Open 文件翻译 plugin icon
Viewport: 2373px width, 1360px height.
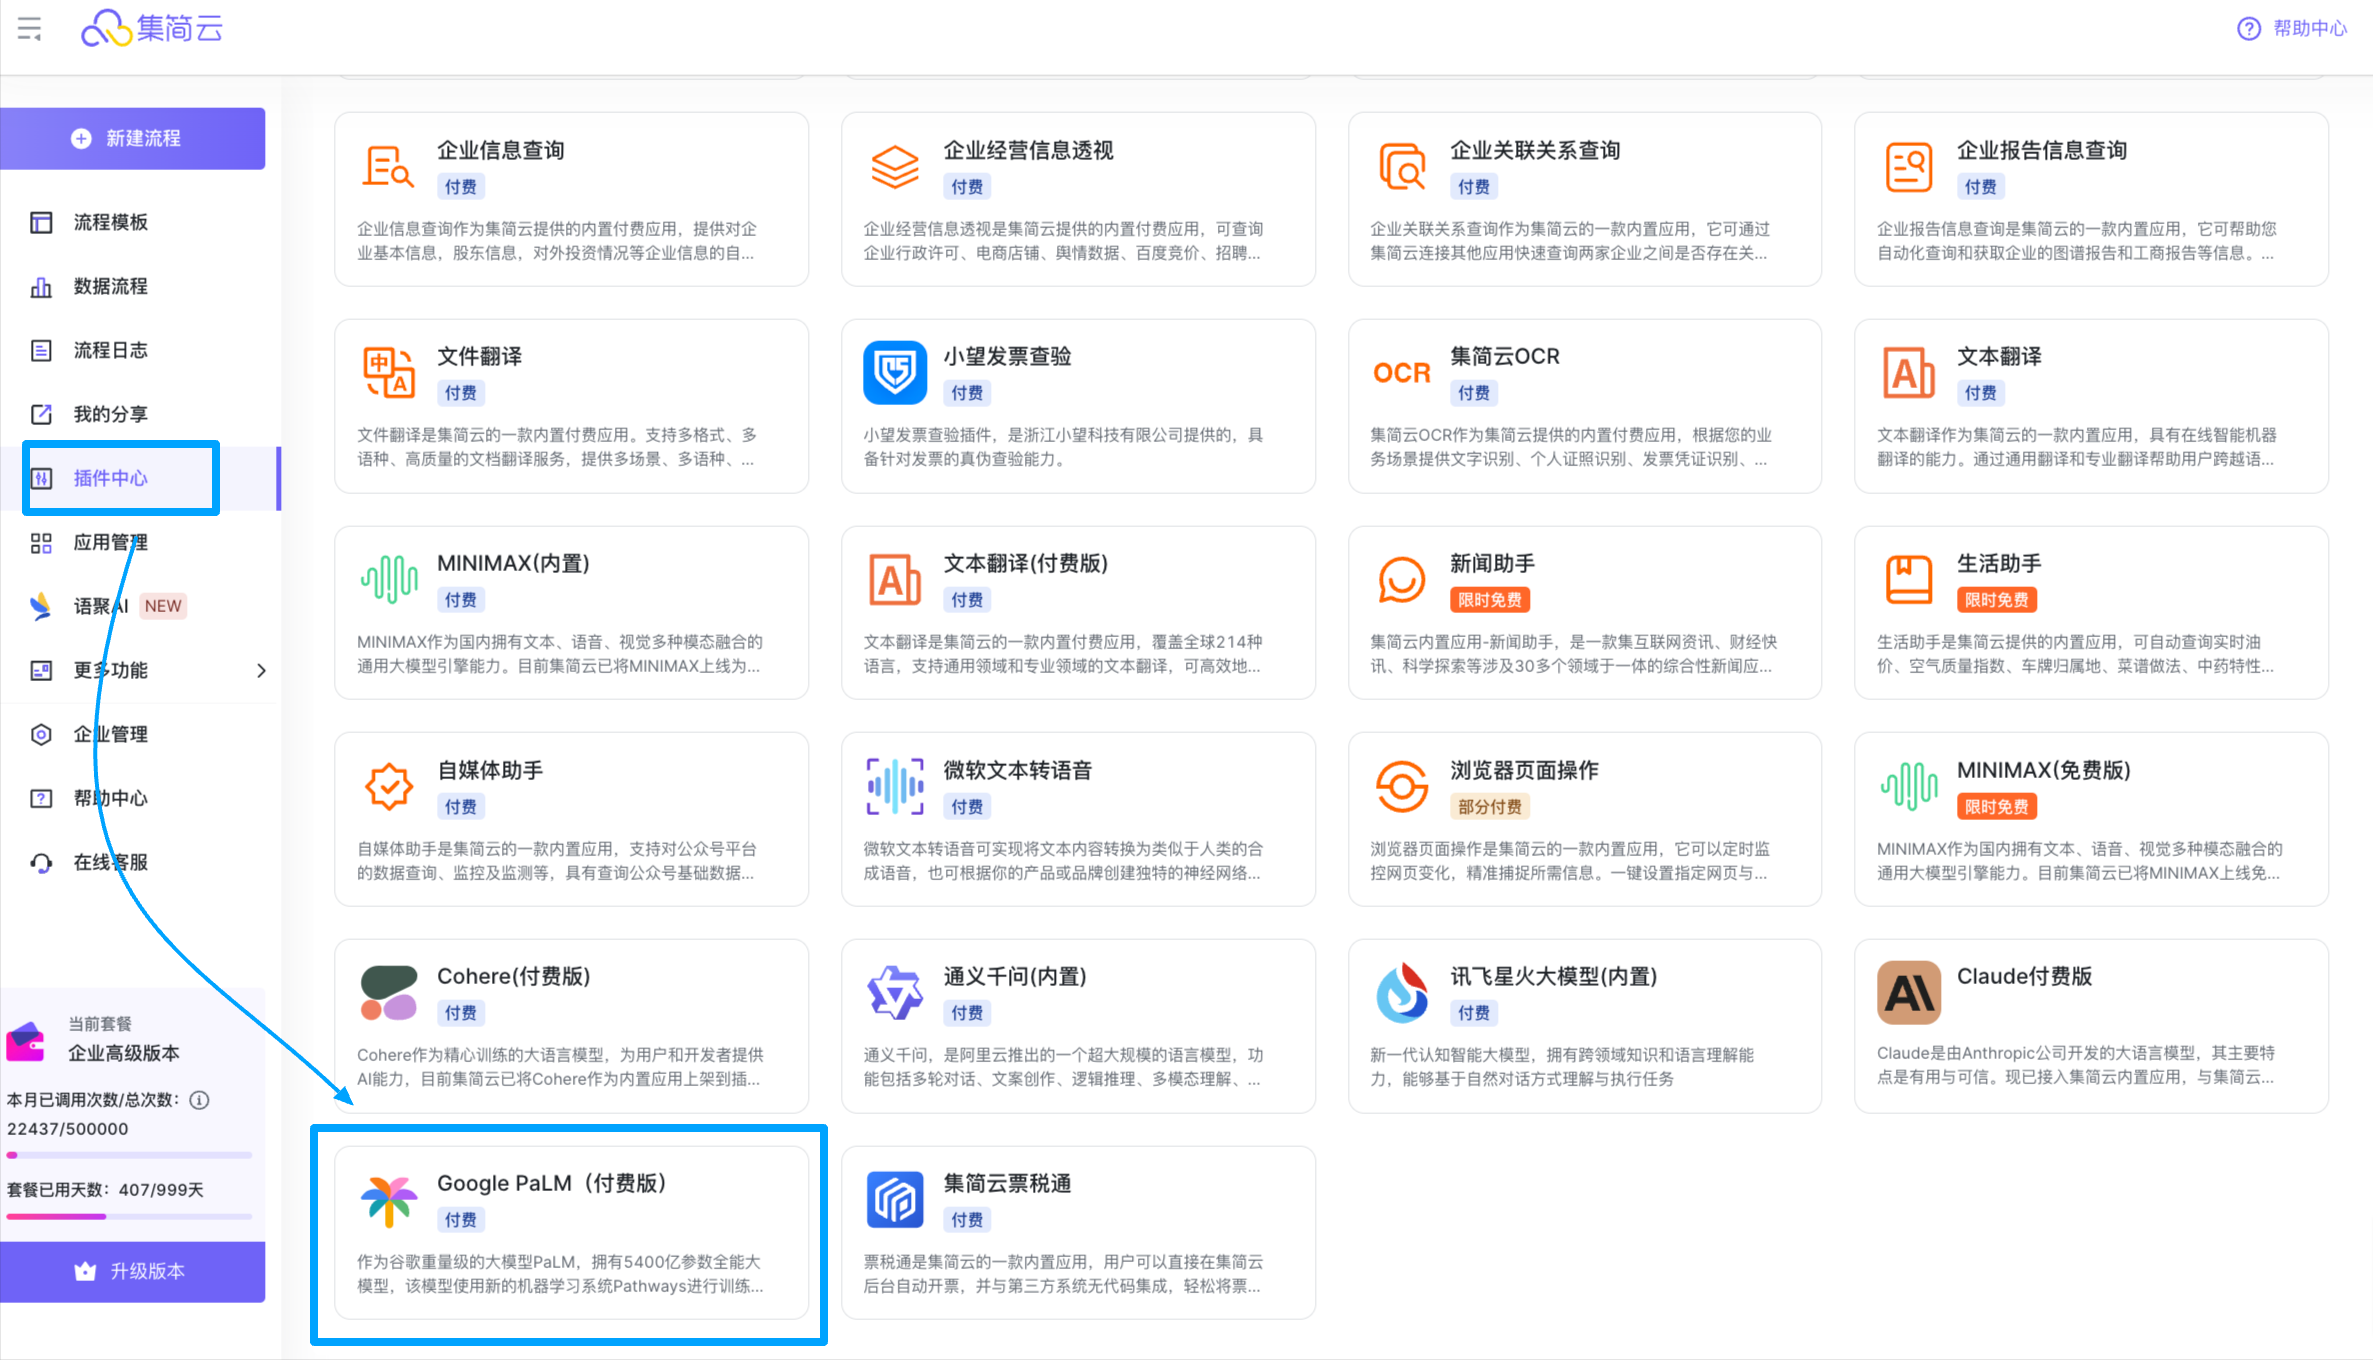(x=388, y=373)
